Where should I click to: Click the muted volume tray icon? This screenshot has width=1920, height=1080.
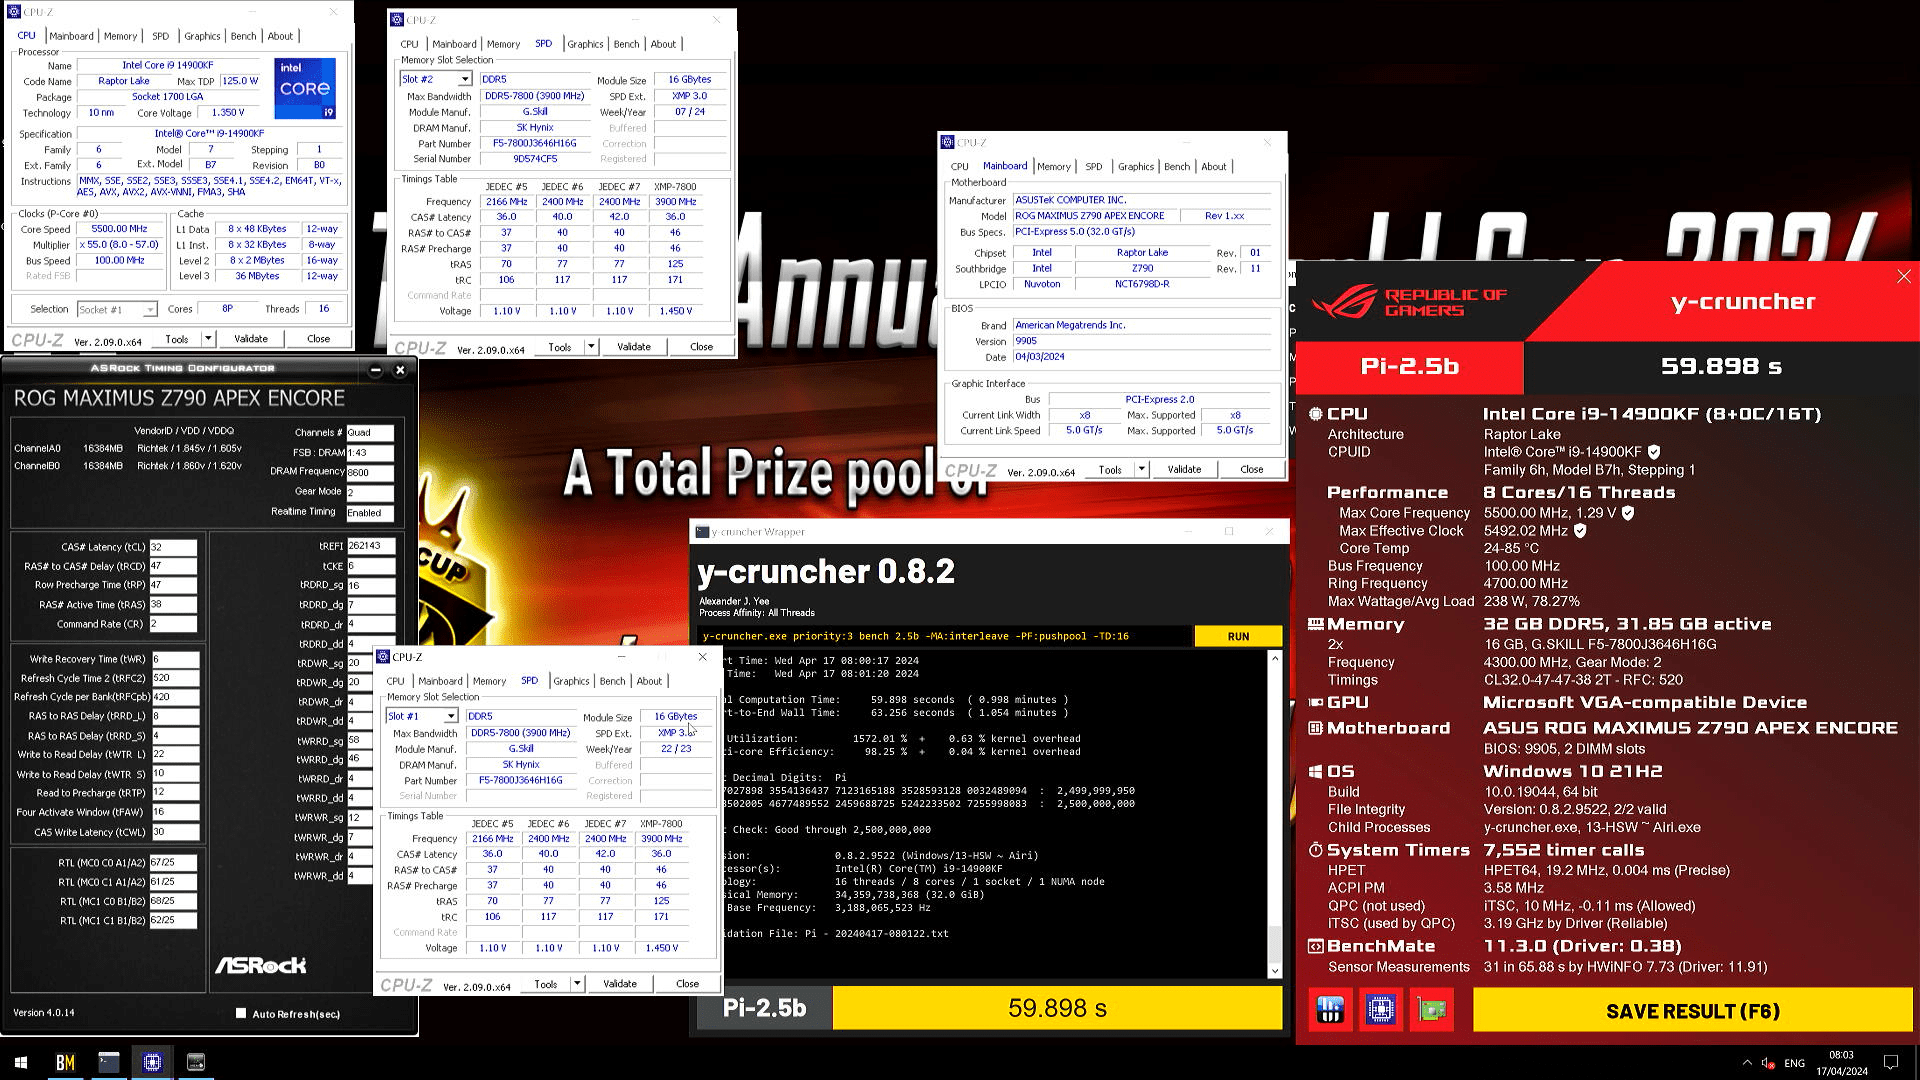coord(1768,1063)
